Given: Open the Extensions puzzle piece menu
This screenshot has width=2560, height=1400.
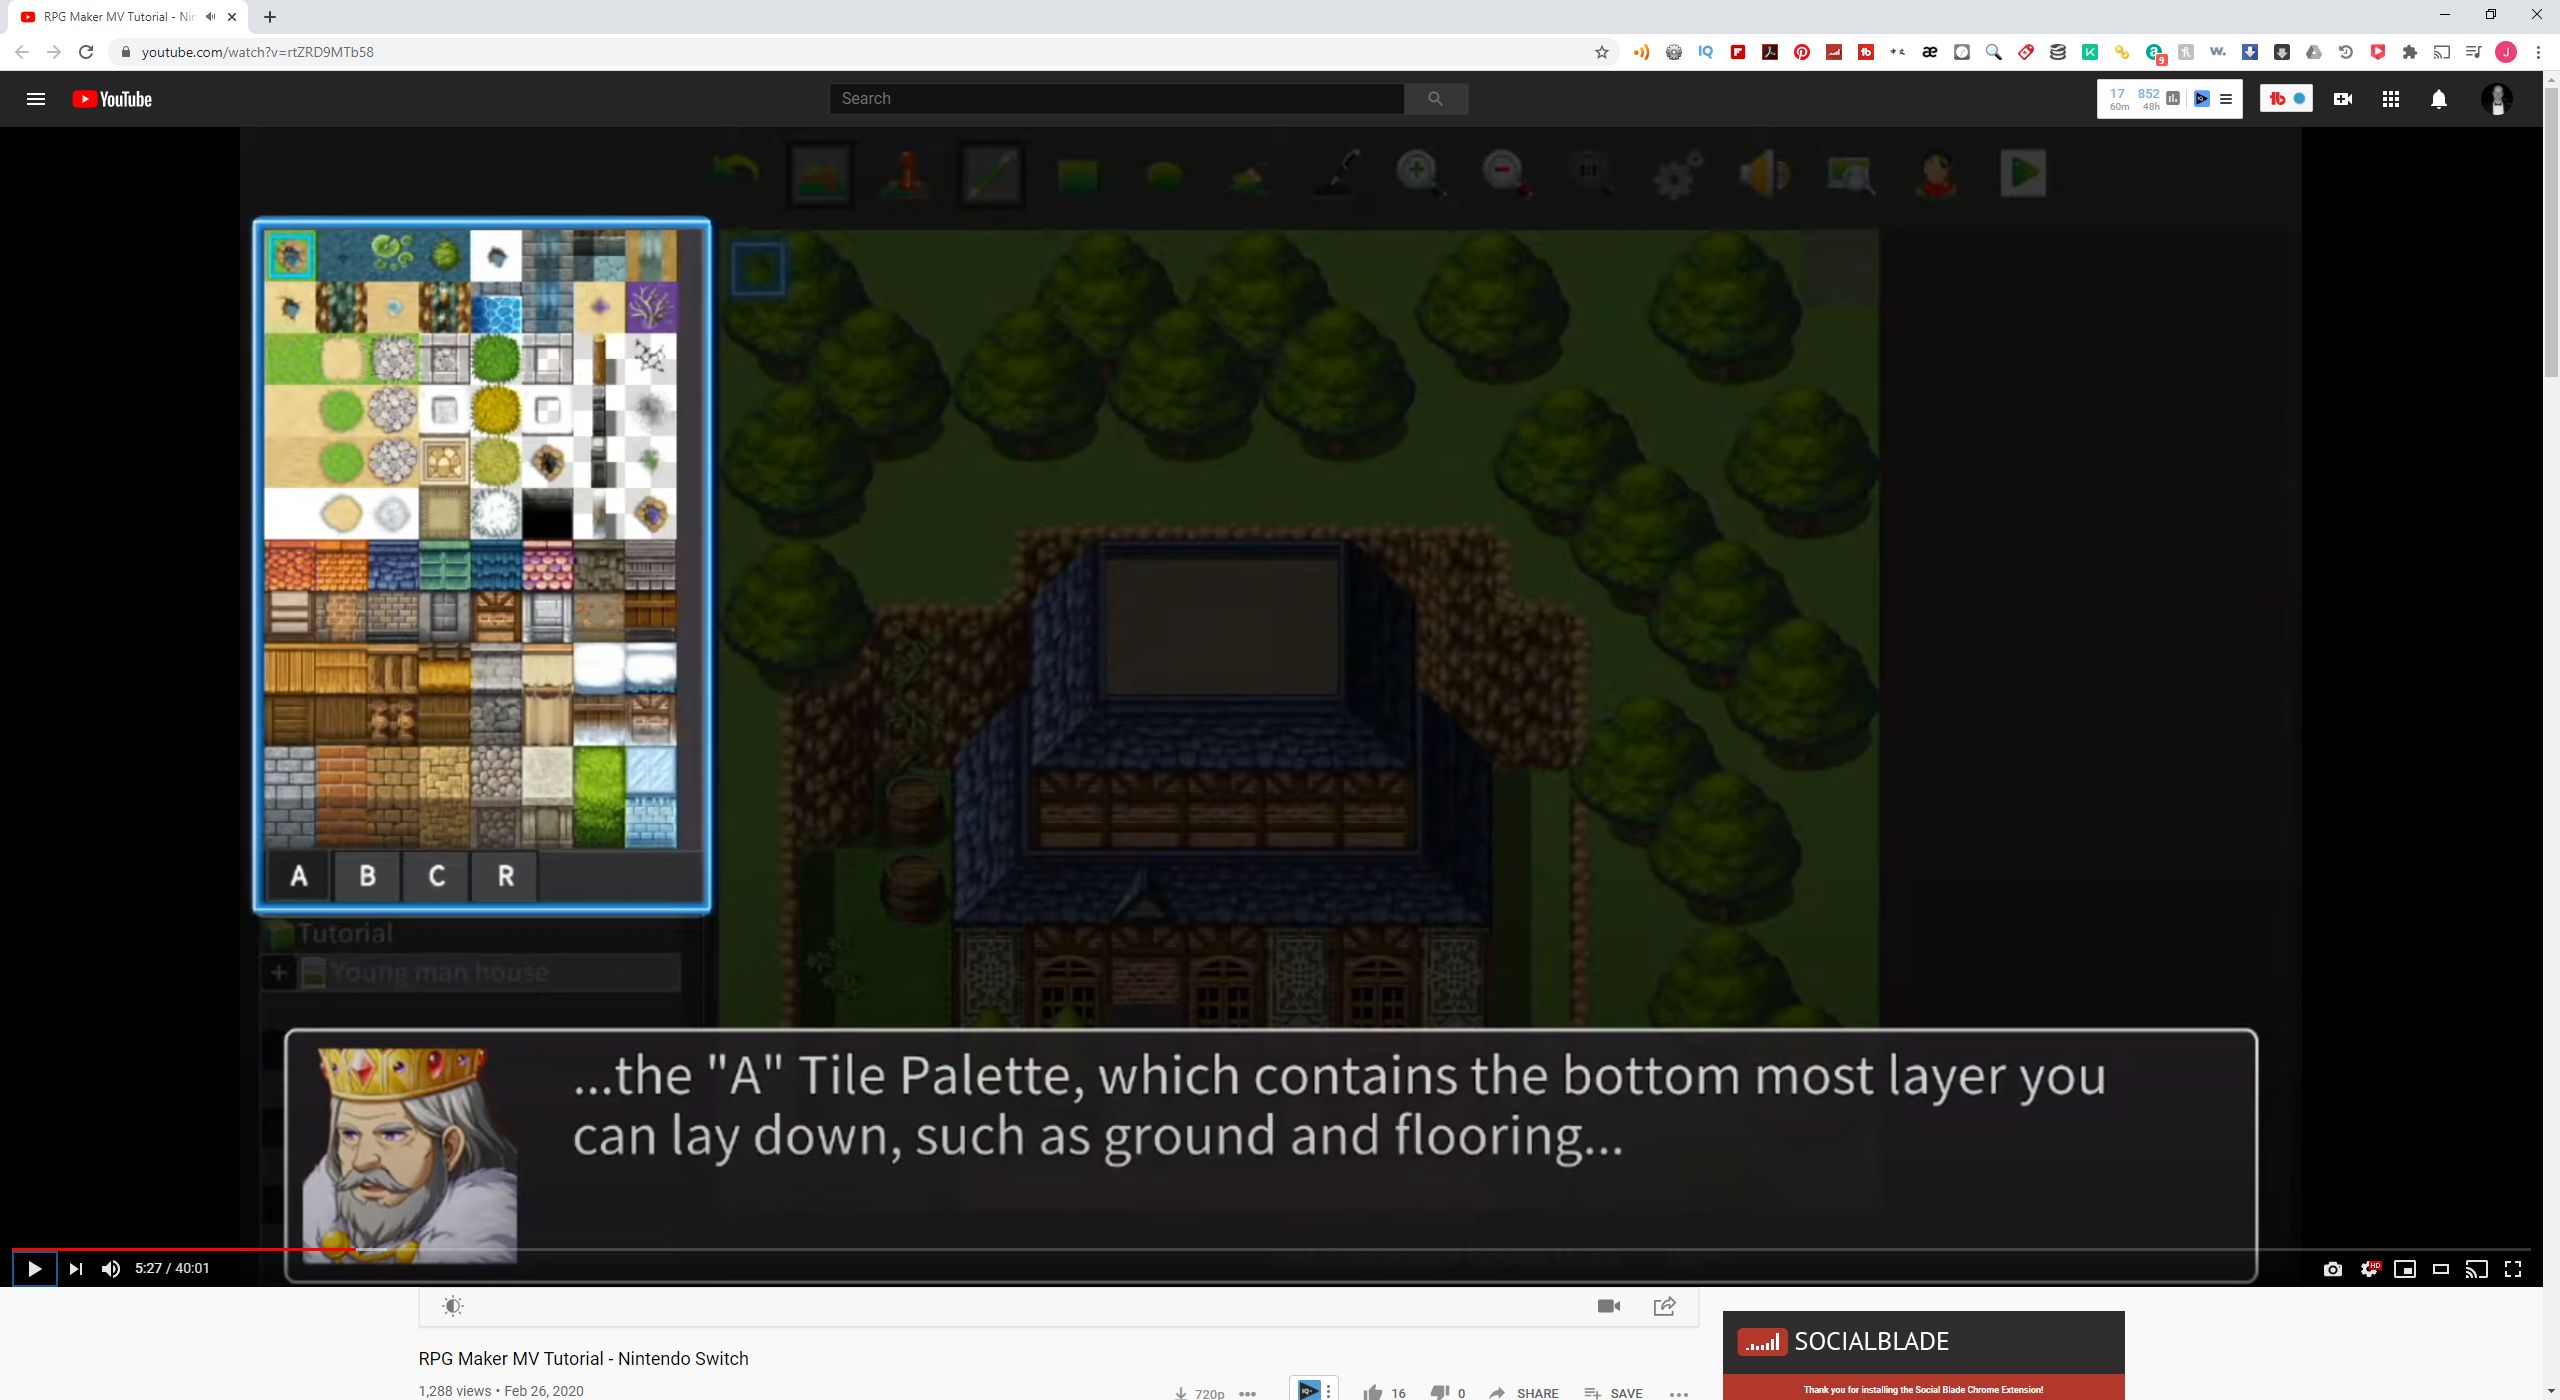Looking at the screenshot, I should 2410,52.
